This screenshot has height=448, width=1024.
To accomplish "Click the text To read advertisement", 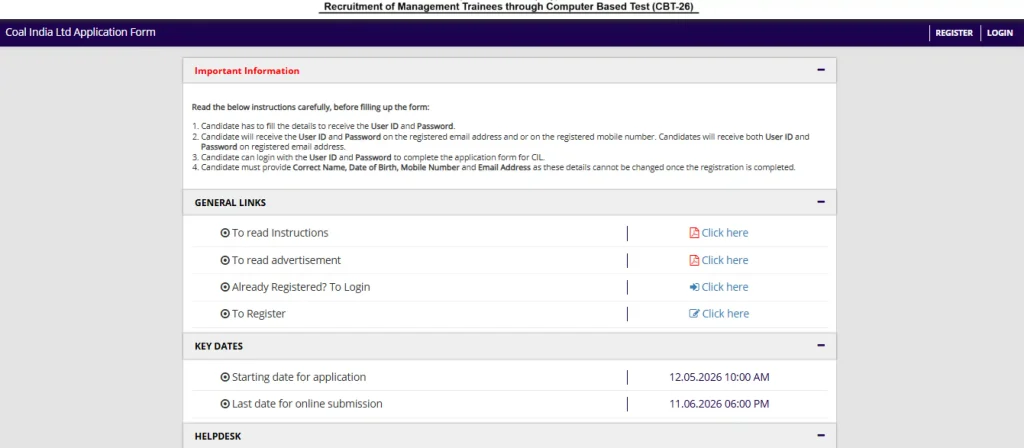I will point(286,260).
